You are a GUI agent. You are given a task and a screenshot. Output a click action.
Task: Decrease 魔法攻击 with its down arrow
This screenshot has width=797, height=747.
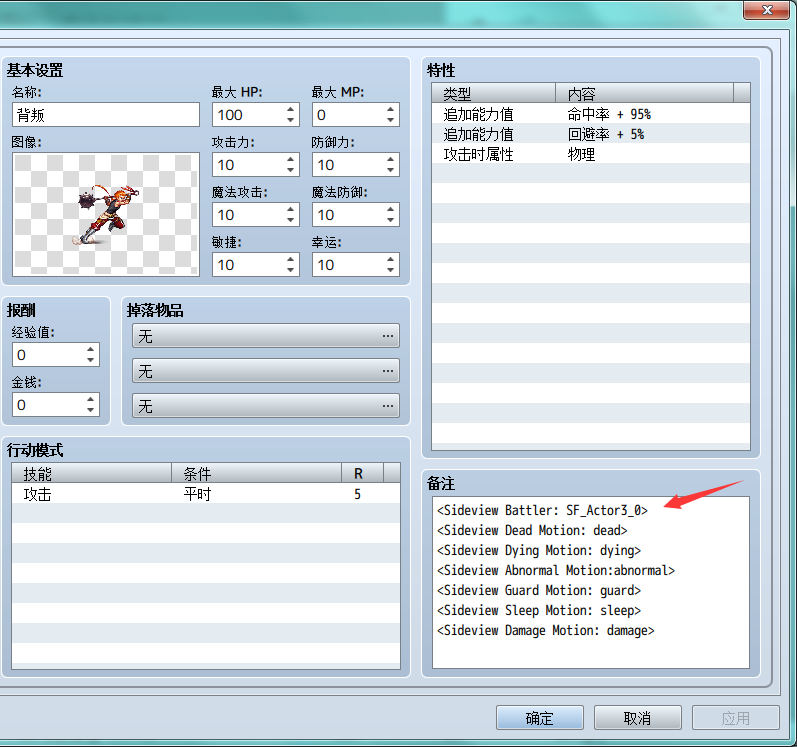(x=290, y=220)
